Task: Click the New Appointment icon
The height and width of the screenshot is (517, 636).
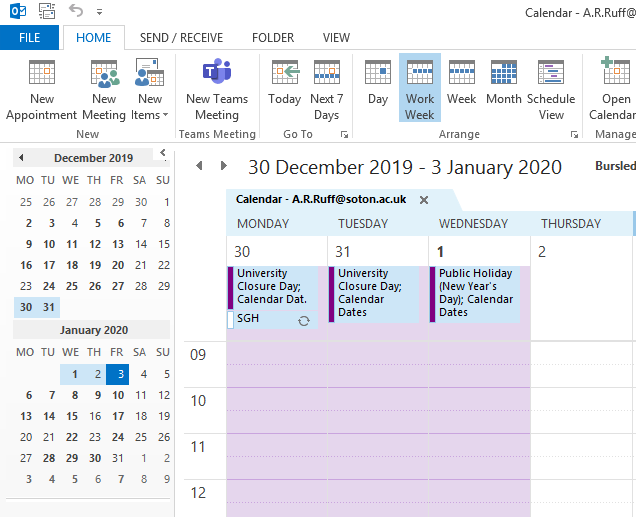Action: 42,76
